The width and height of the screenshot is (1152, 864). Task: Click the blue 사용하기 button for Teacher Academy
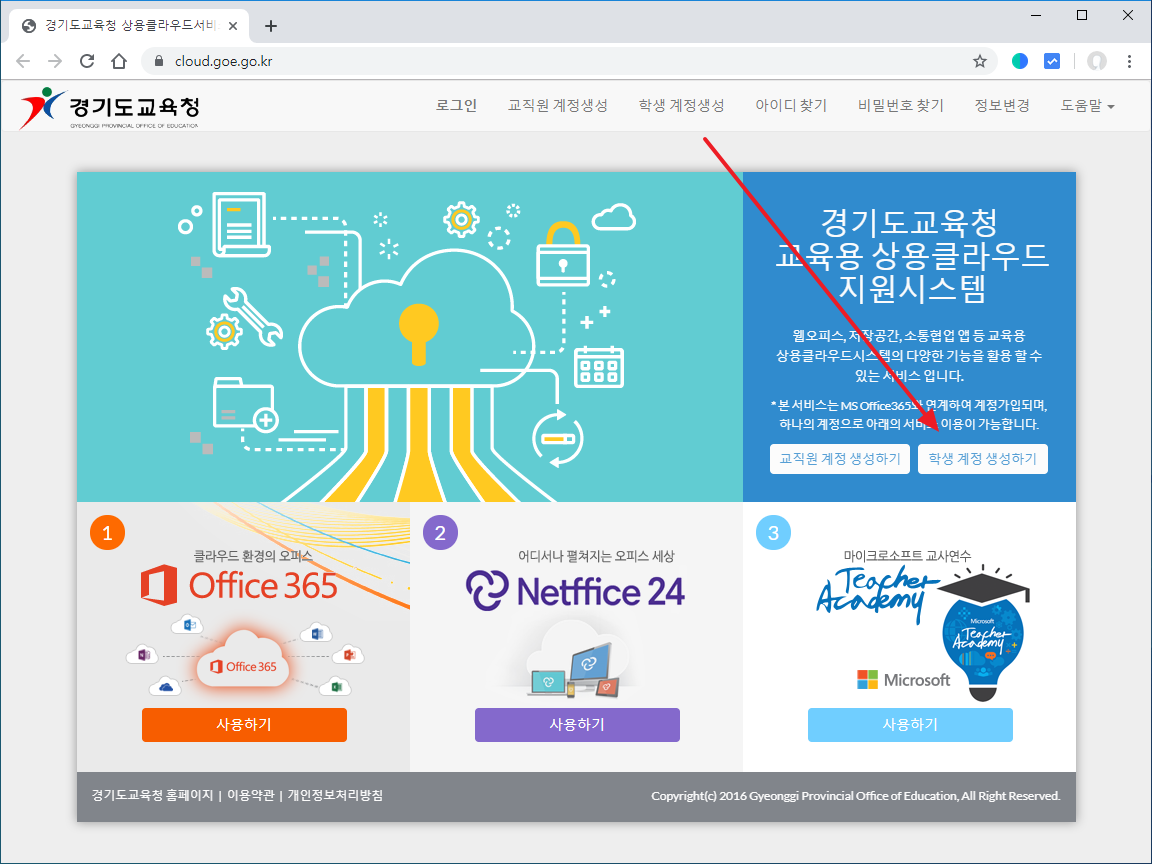[910, 724]
